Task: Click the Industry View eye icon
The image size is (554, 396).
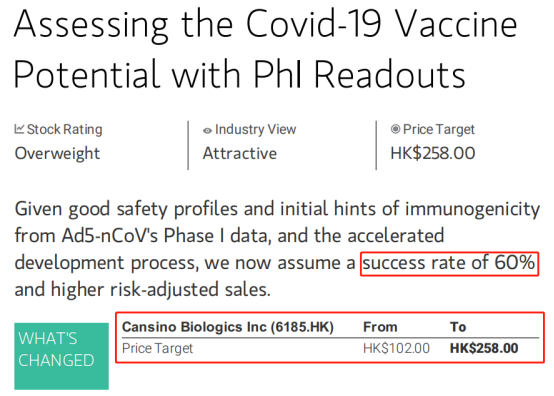Action: [x=207, y=131]
